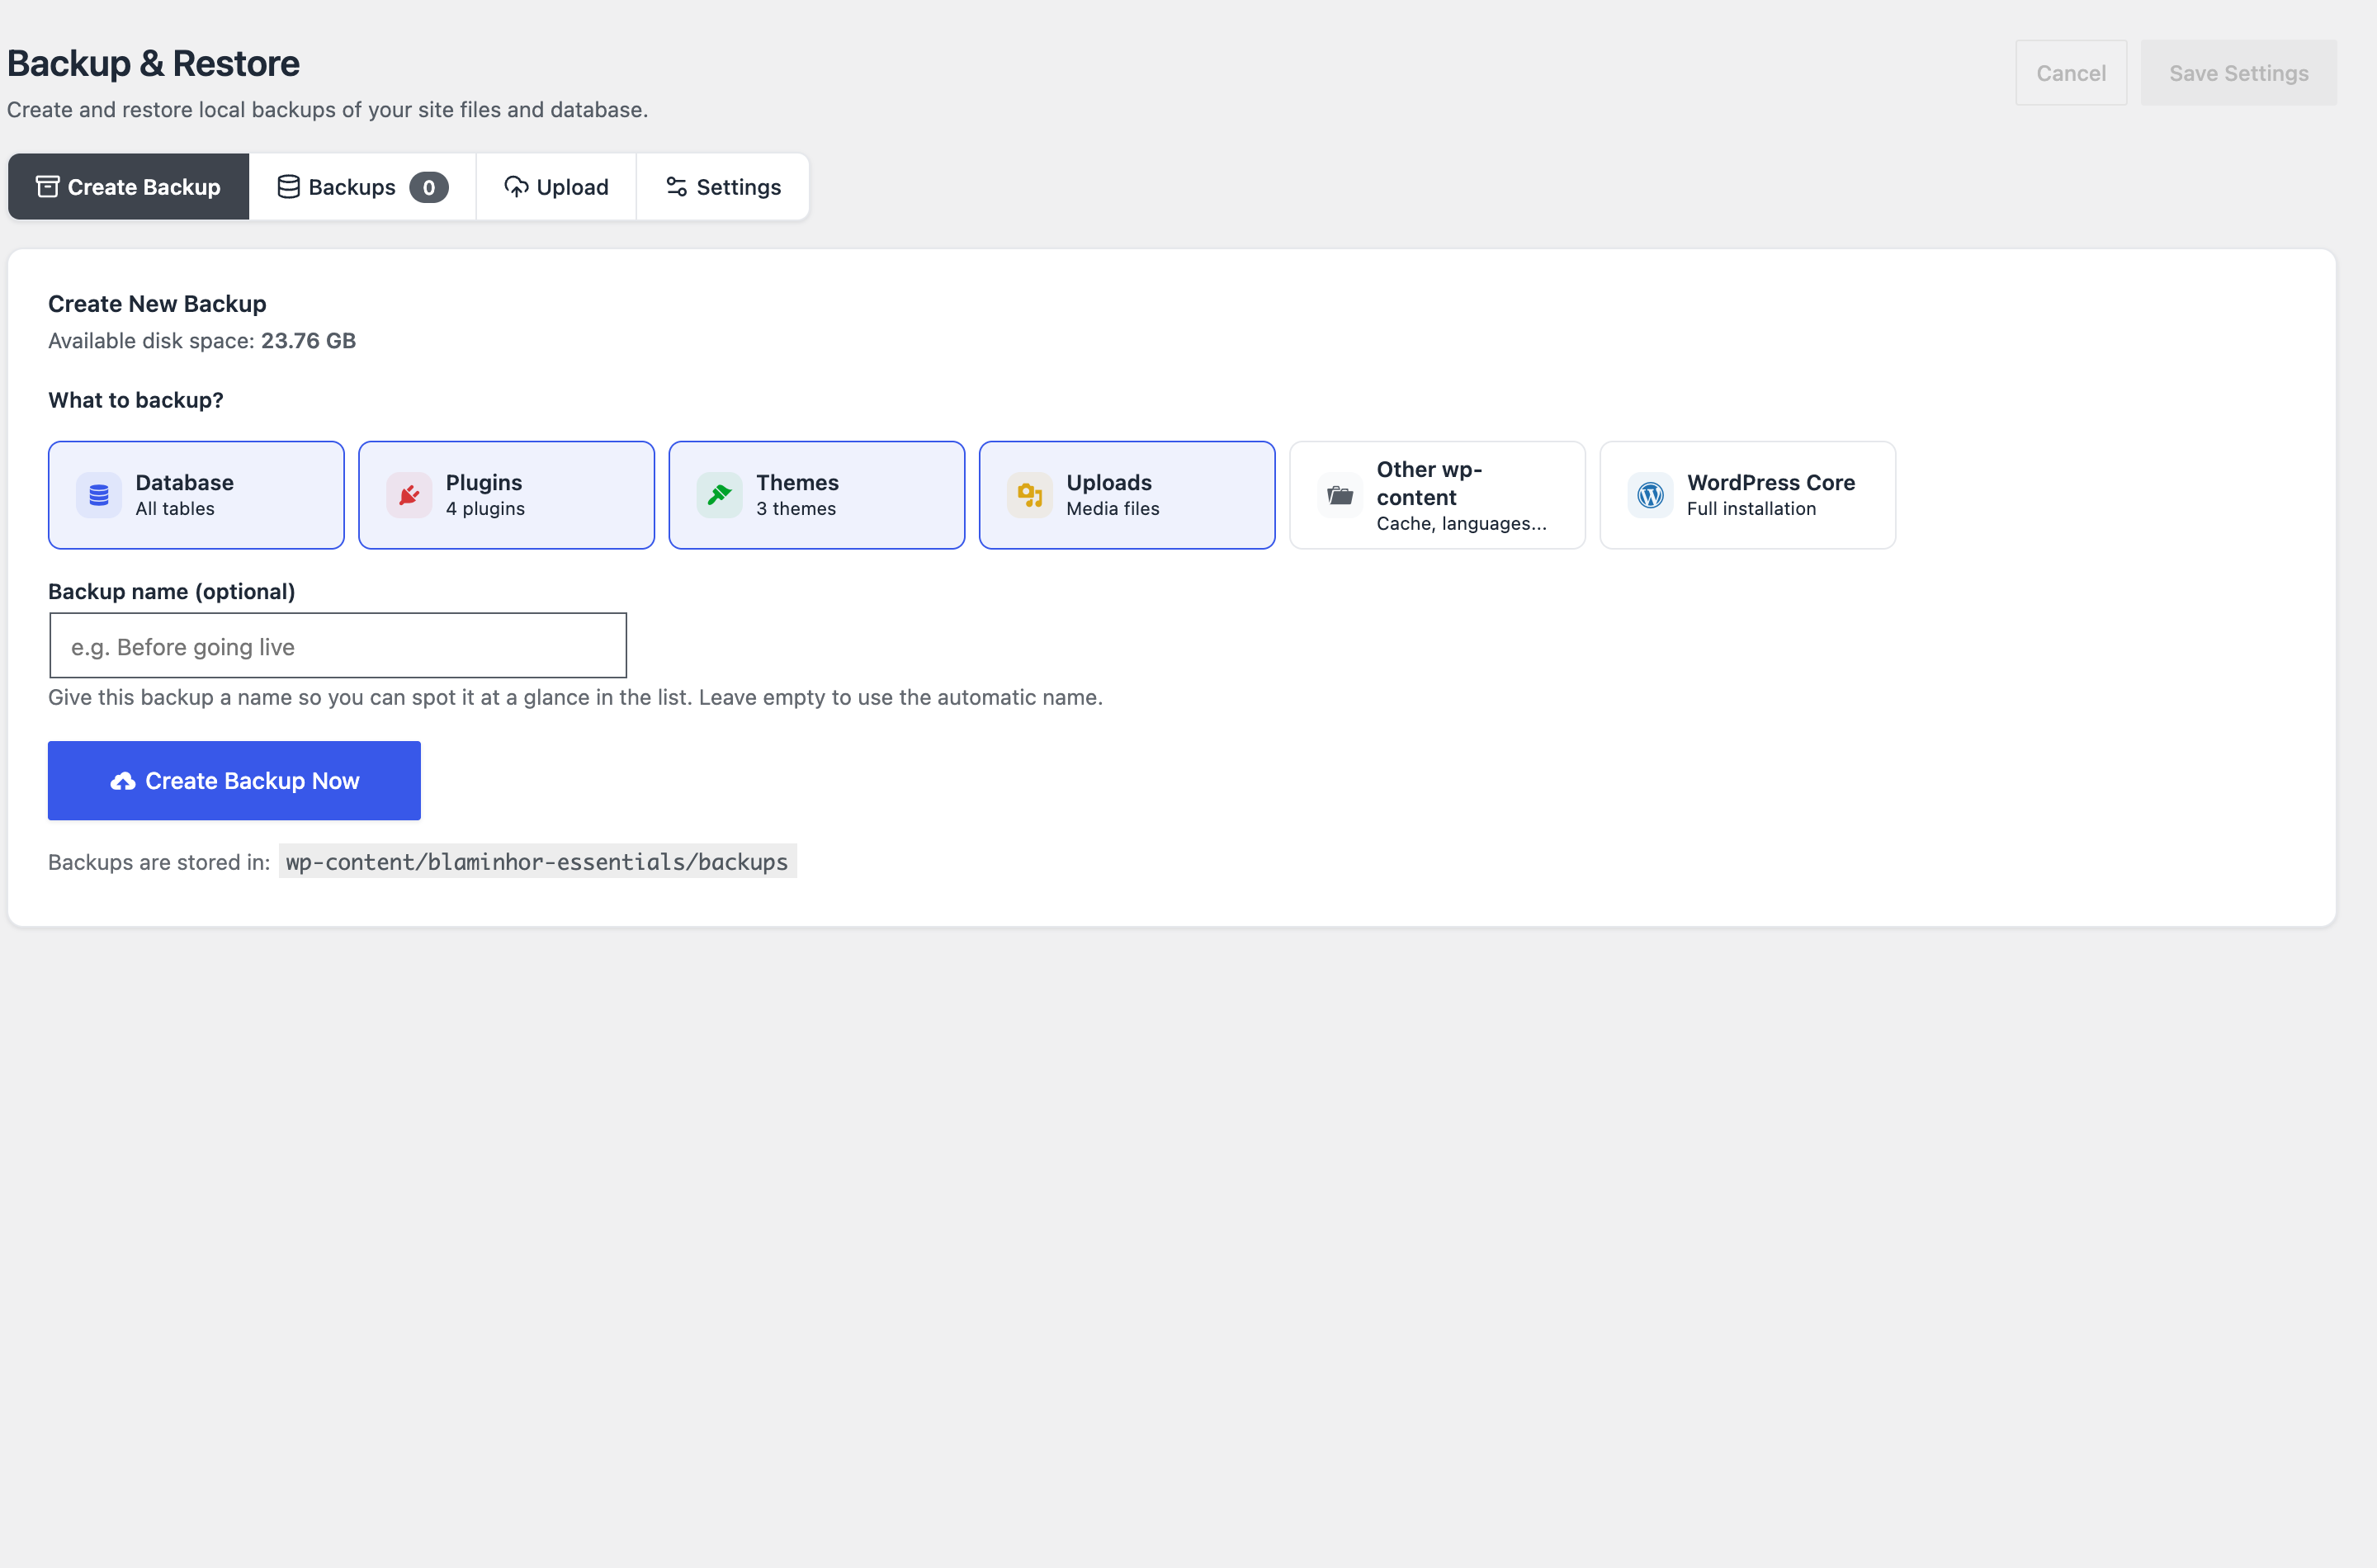Open the Upload tab

coord(556,187)
